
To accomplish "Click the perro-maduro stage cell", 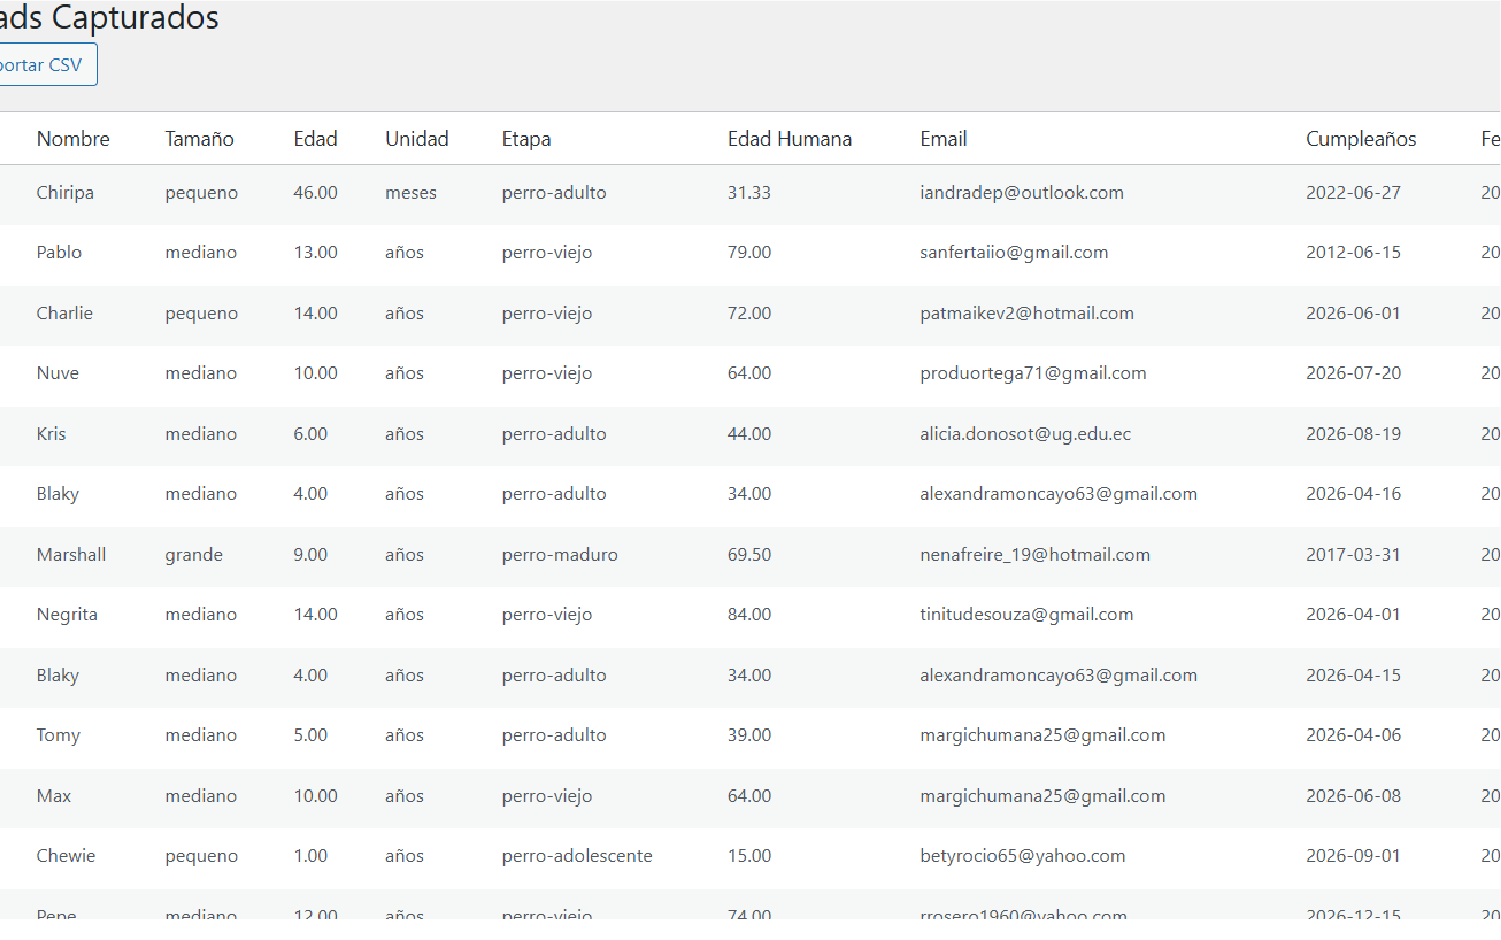I will 559,555.
